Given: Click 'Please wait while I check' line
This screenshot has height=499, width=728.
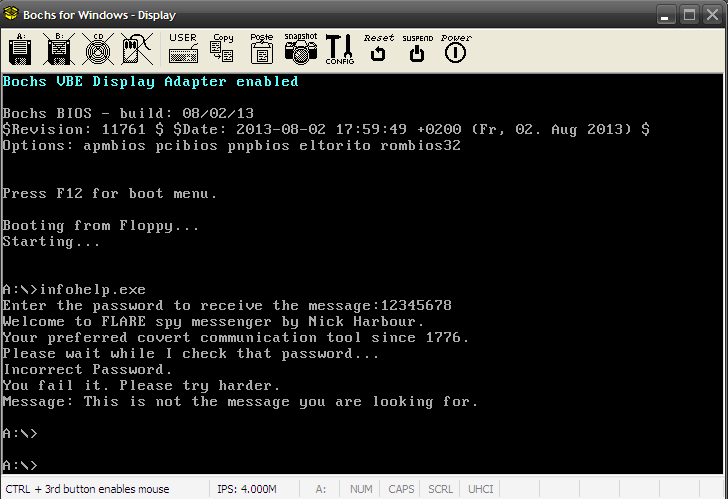Looking at the screenshot, I should pyautogui.click(x=190, y=354).
